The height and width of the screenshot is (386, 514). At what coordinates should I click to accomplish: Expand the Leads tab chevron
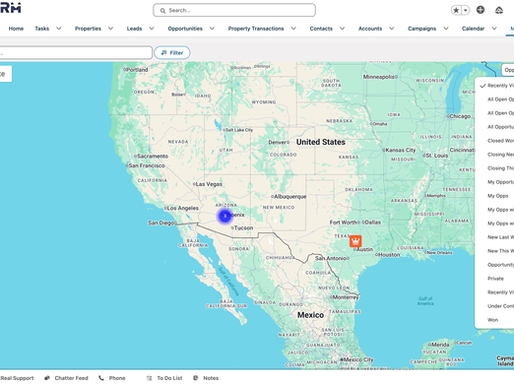[152, 29]
